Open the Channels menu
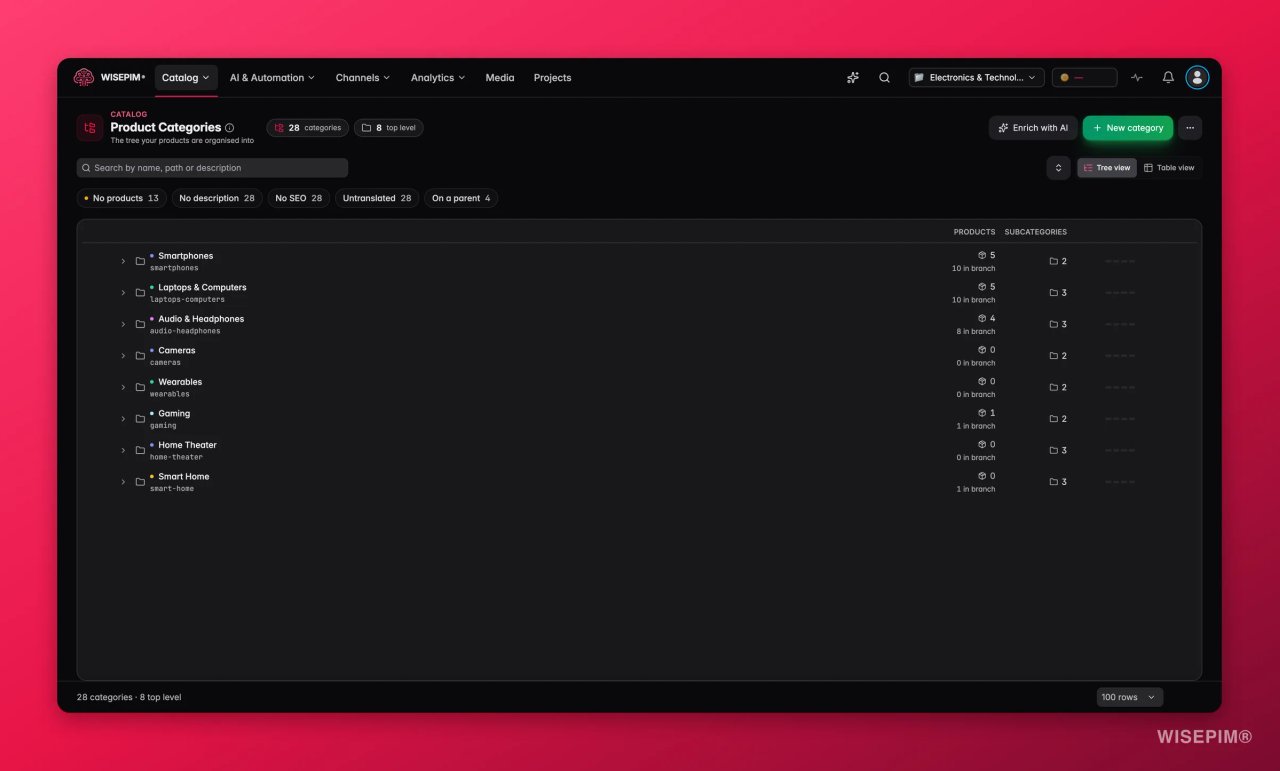1280x771 pixels. coord(365,77)
